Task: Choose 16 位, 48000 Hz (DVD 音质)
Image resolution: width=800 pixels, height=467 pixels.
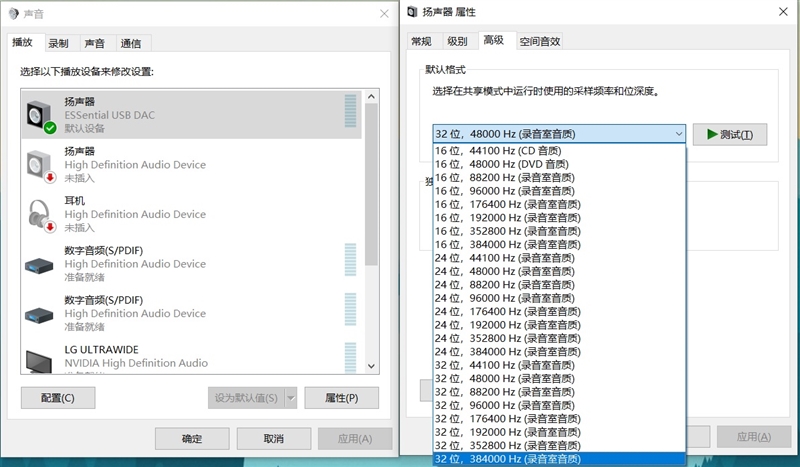Action: coord(559,164)
